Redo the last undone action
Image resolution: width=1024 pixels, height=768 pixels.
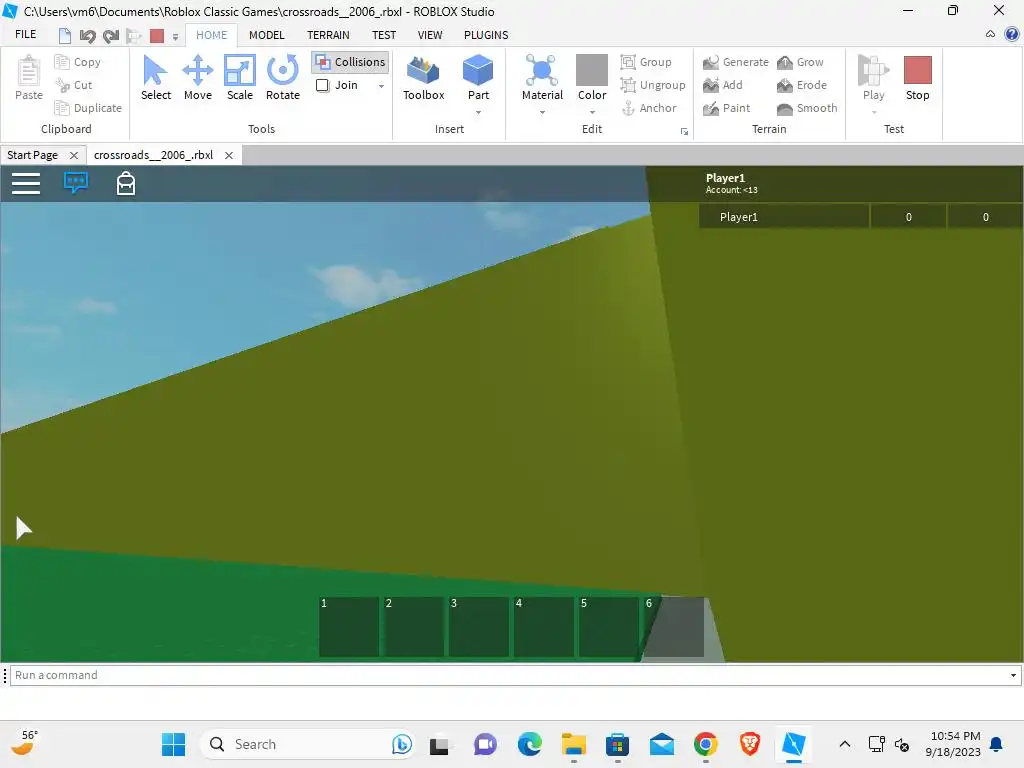tap(111, 36)
